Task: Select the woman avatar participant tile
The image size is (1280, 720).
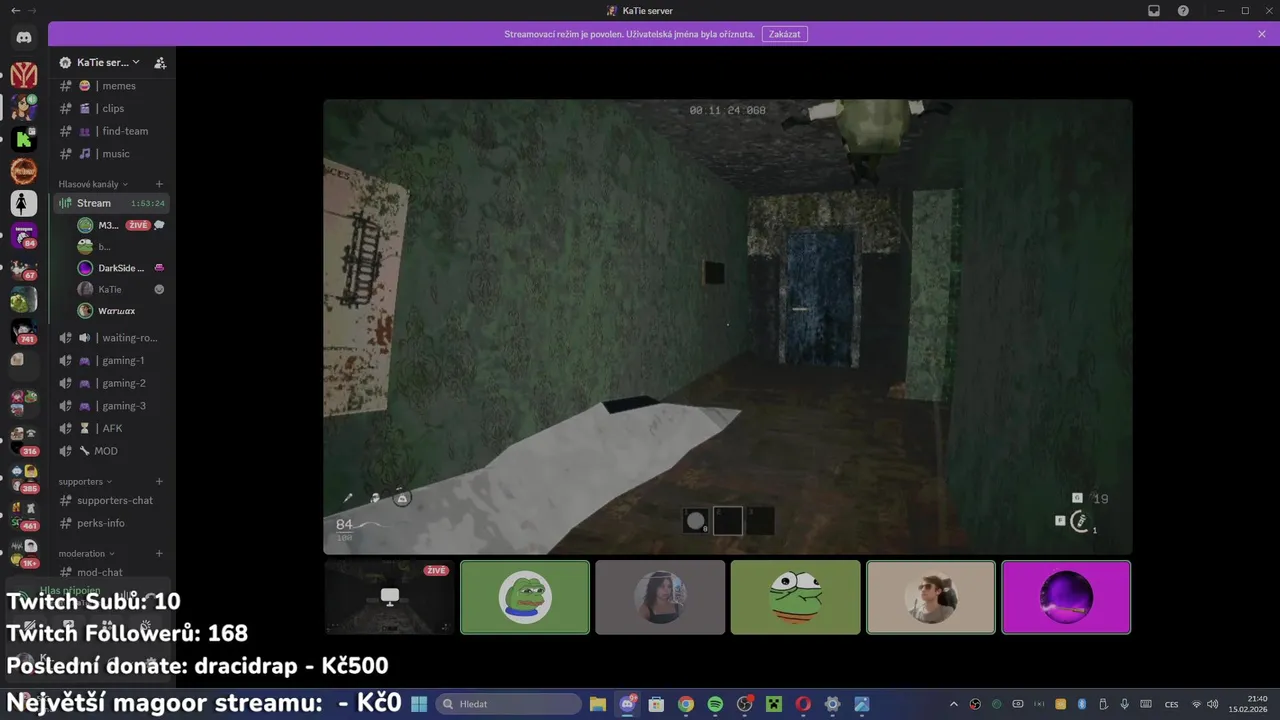Action: coord(660,597)
